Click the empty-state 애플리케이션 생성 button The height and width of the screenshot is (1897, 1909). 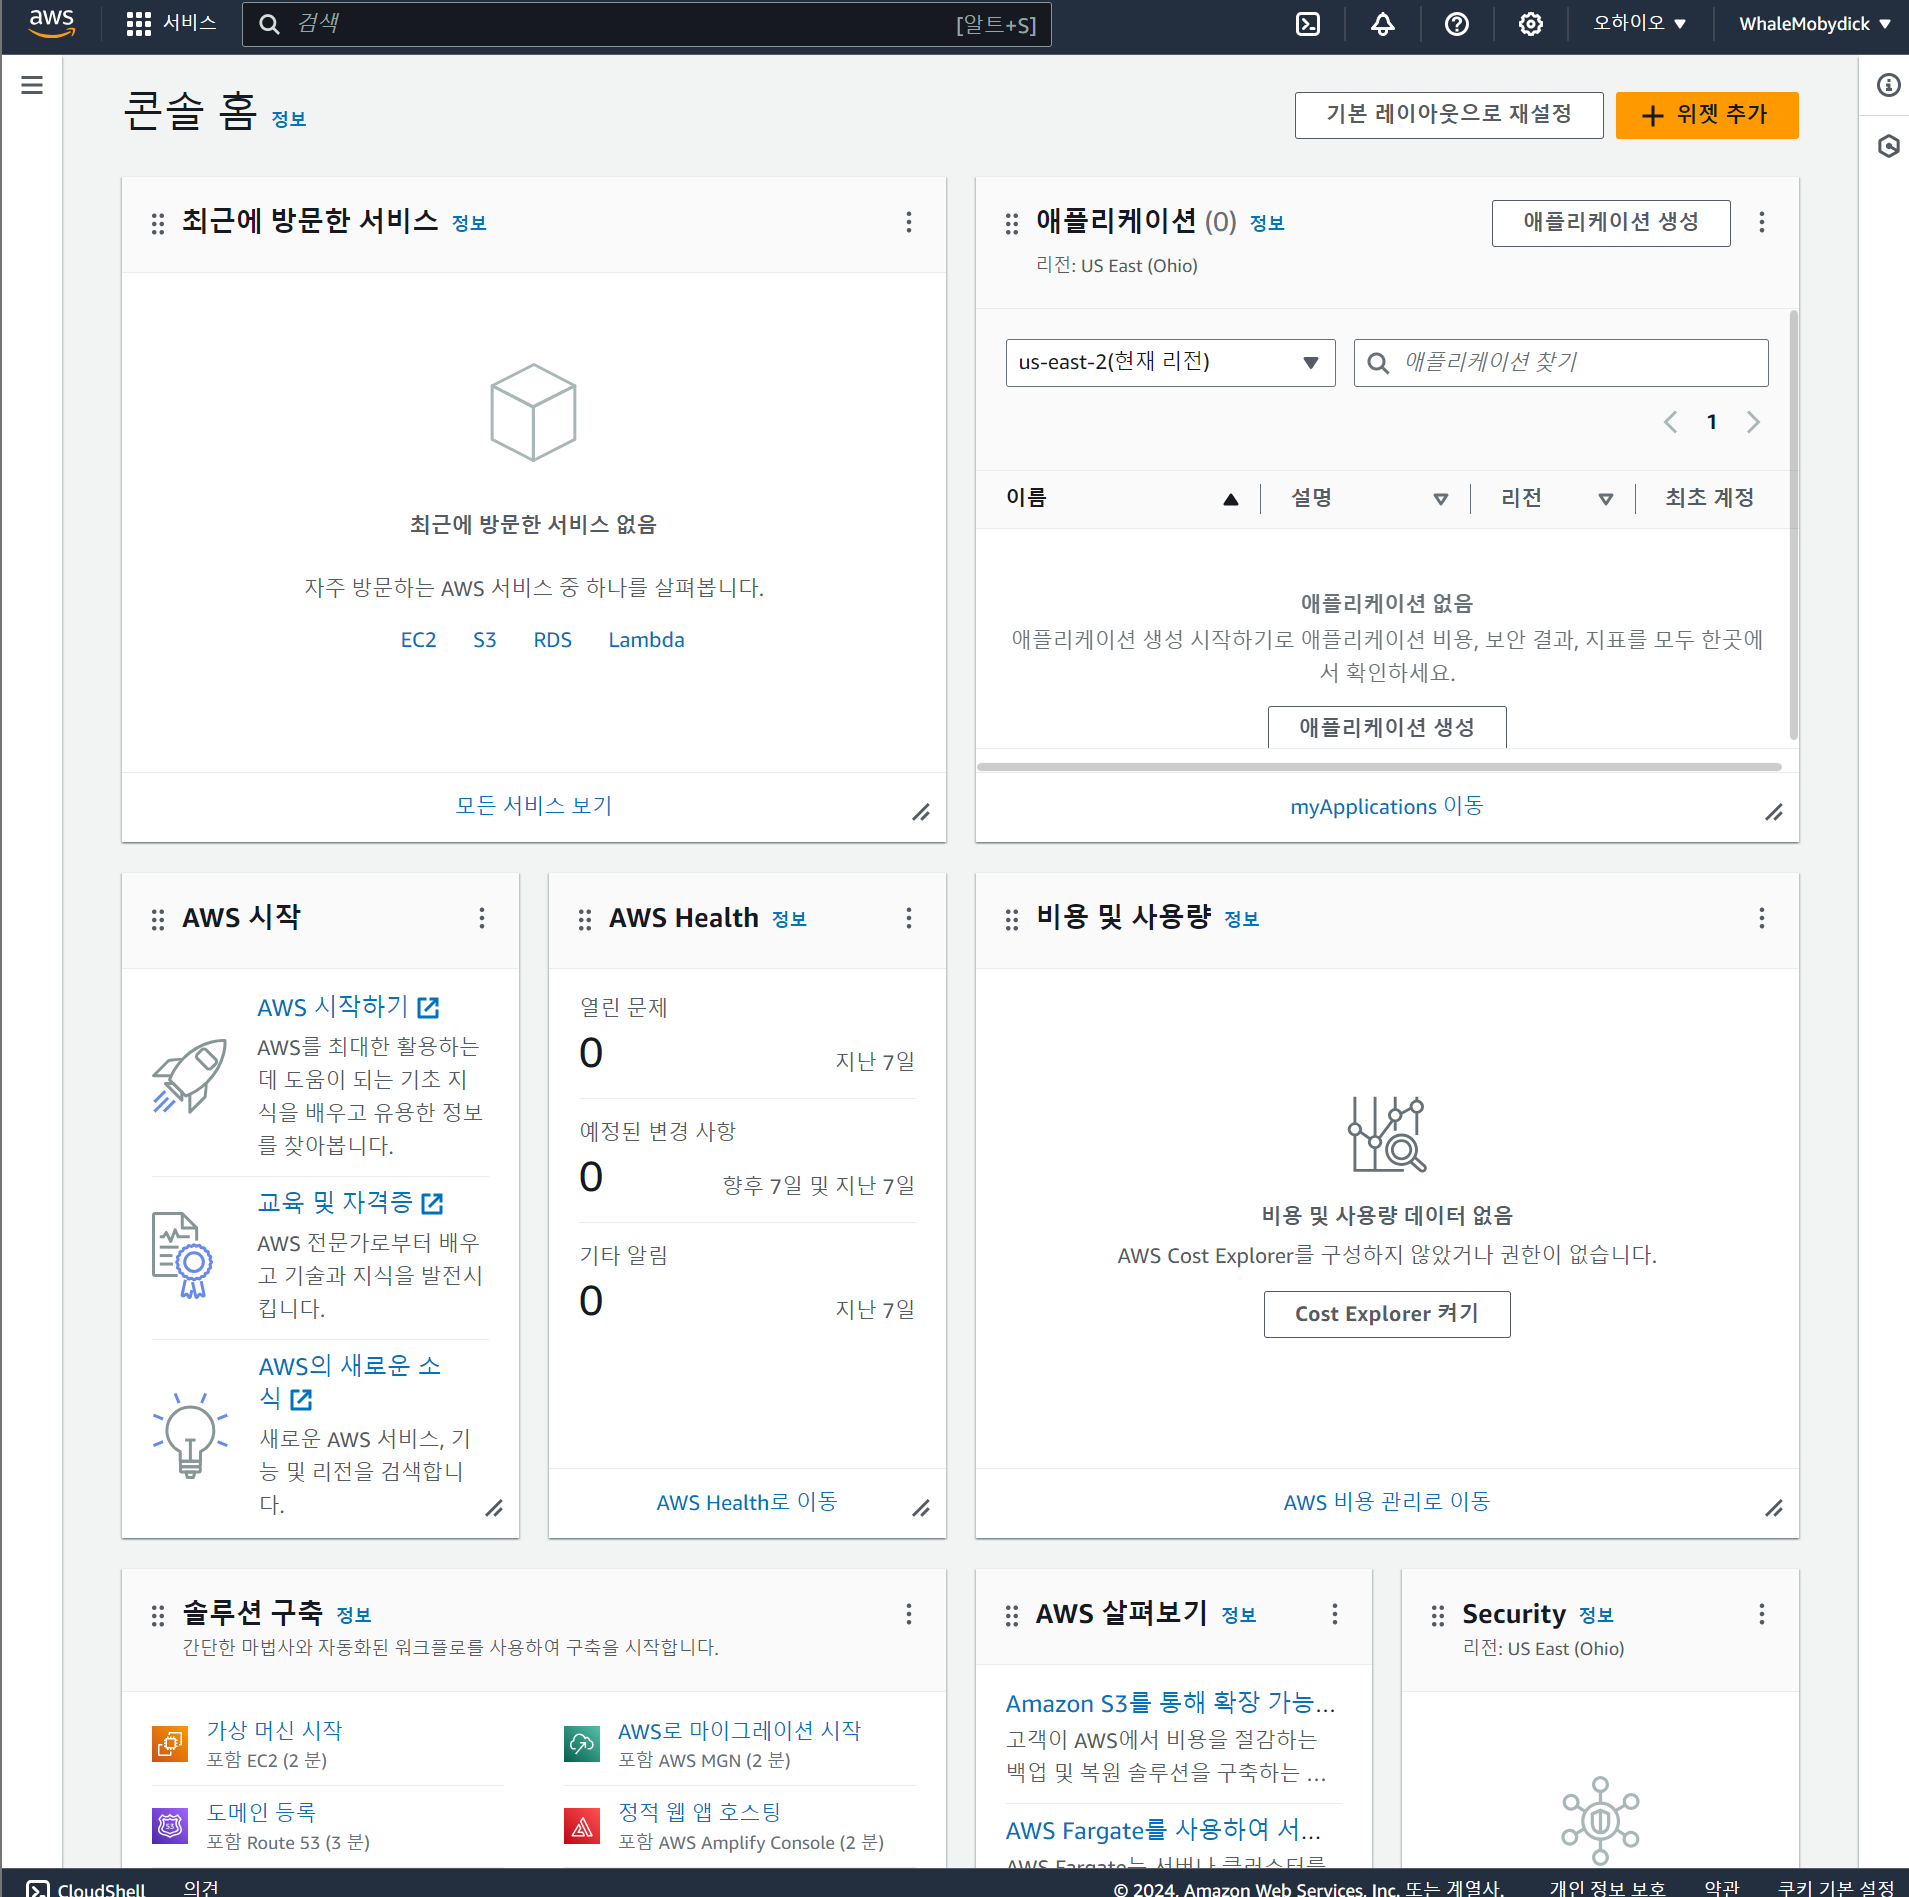[1387, 727]
